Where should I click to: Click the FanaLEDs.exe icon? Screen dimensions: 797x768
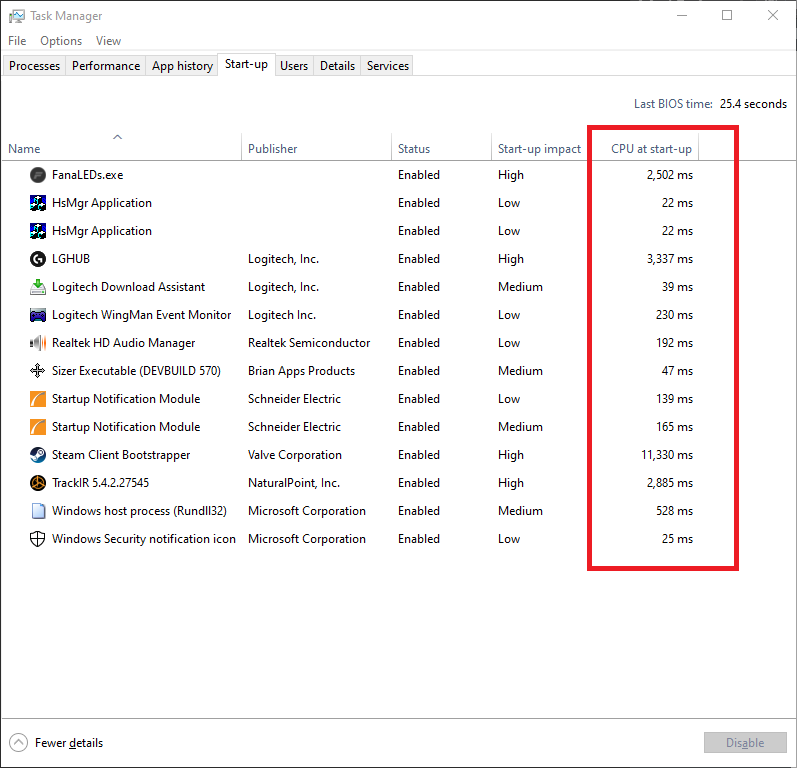pyautogui.click(x=38, y=175)
